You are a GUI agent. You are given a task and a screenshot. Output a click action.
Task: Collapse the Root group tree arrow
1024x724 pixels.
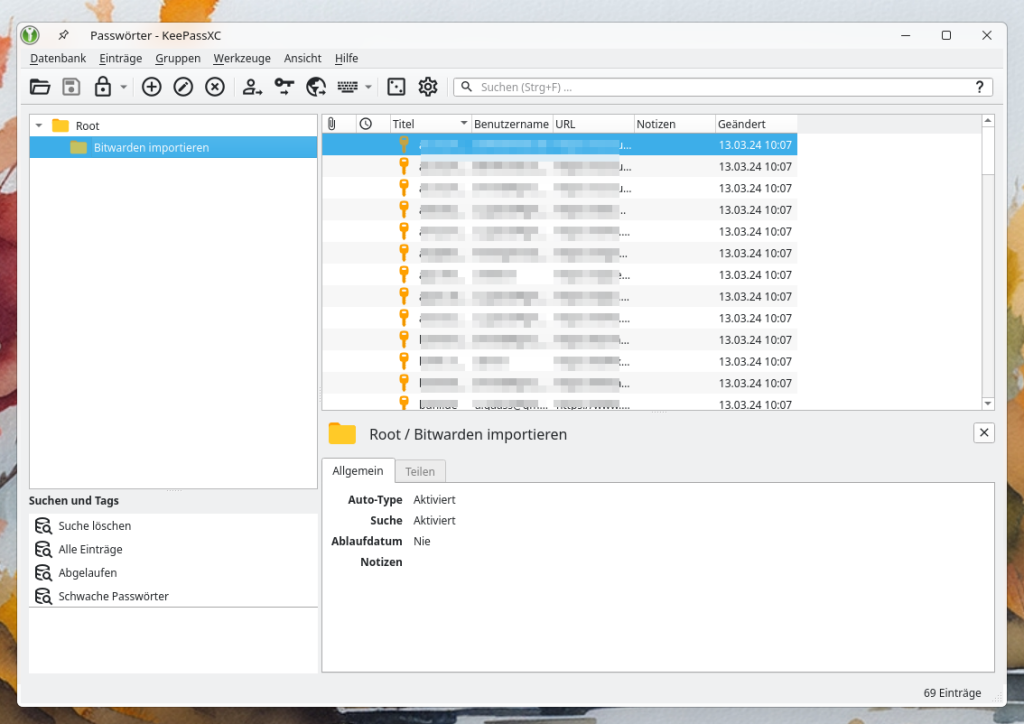pyautogui.click(x=39, y=125)
